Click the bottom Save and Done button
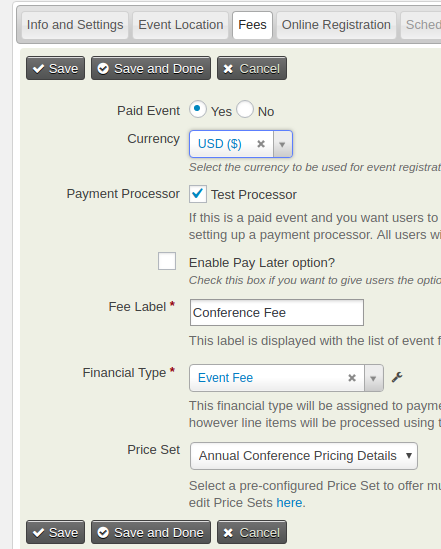Viewport: 441px width, 549px height. point(151,532)
